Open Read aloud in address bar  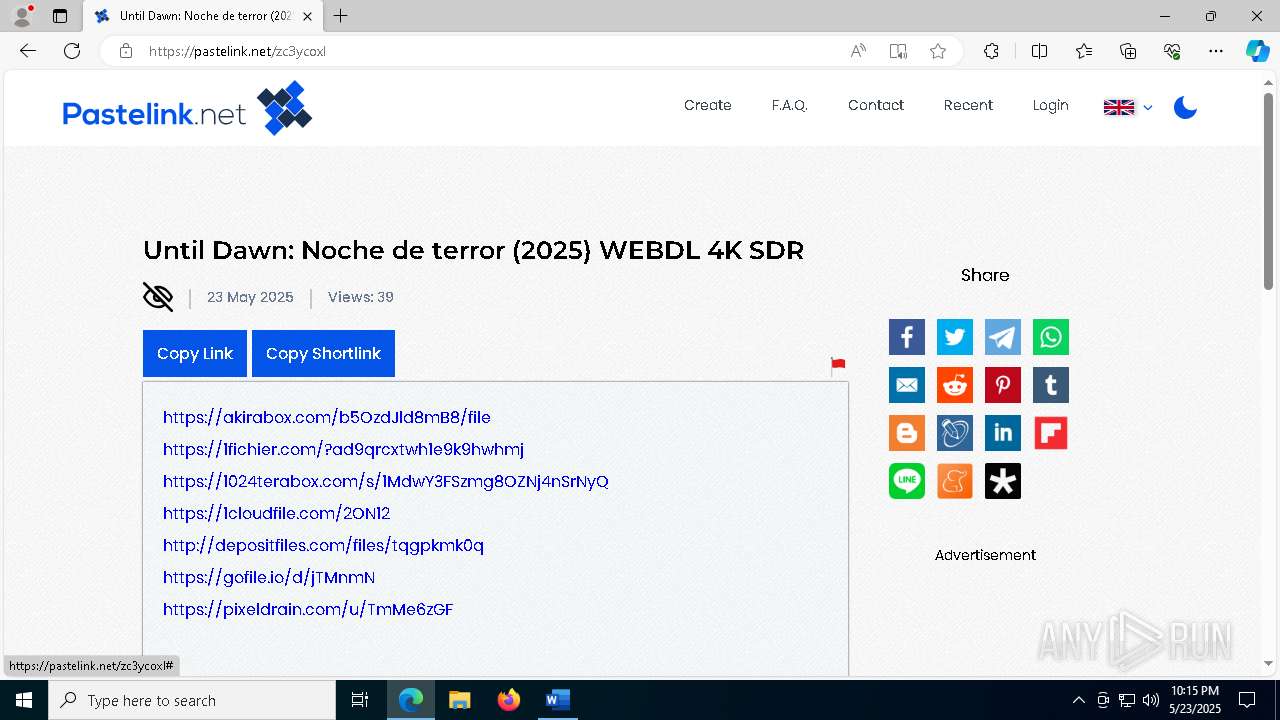858,51
